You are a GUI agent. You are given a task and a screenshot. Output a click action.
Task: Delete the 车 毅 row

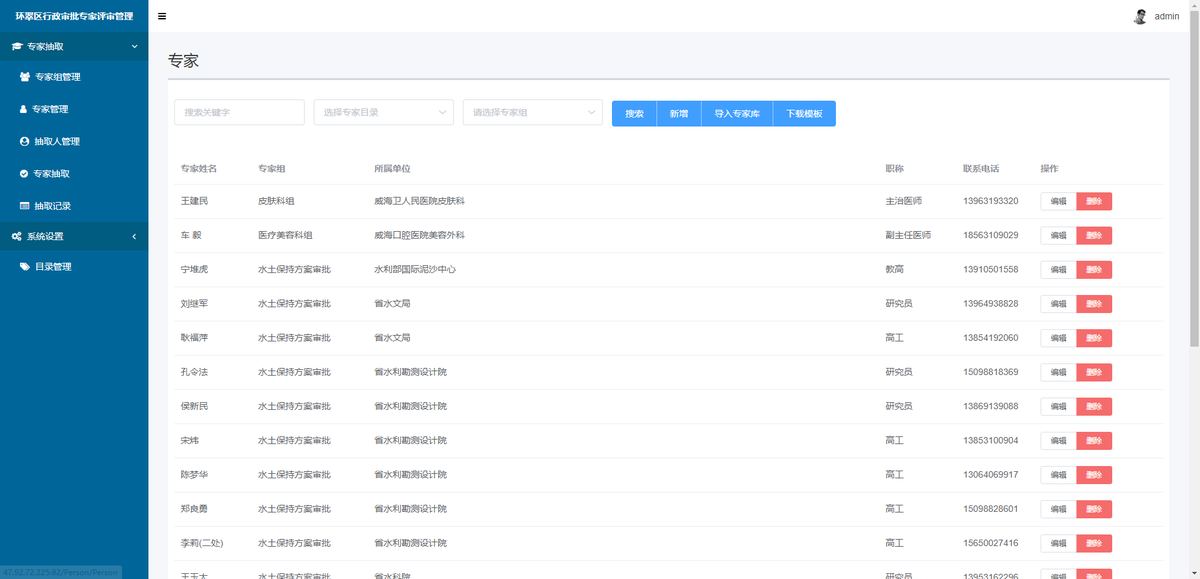[1094, 235]
